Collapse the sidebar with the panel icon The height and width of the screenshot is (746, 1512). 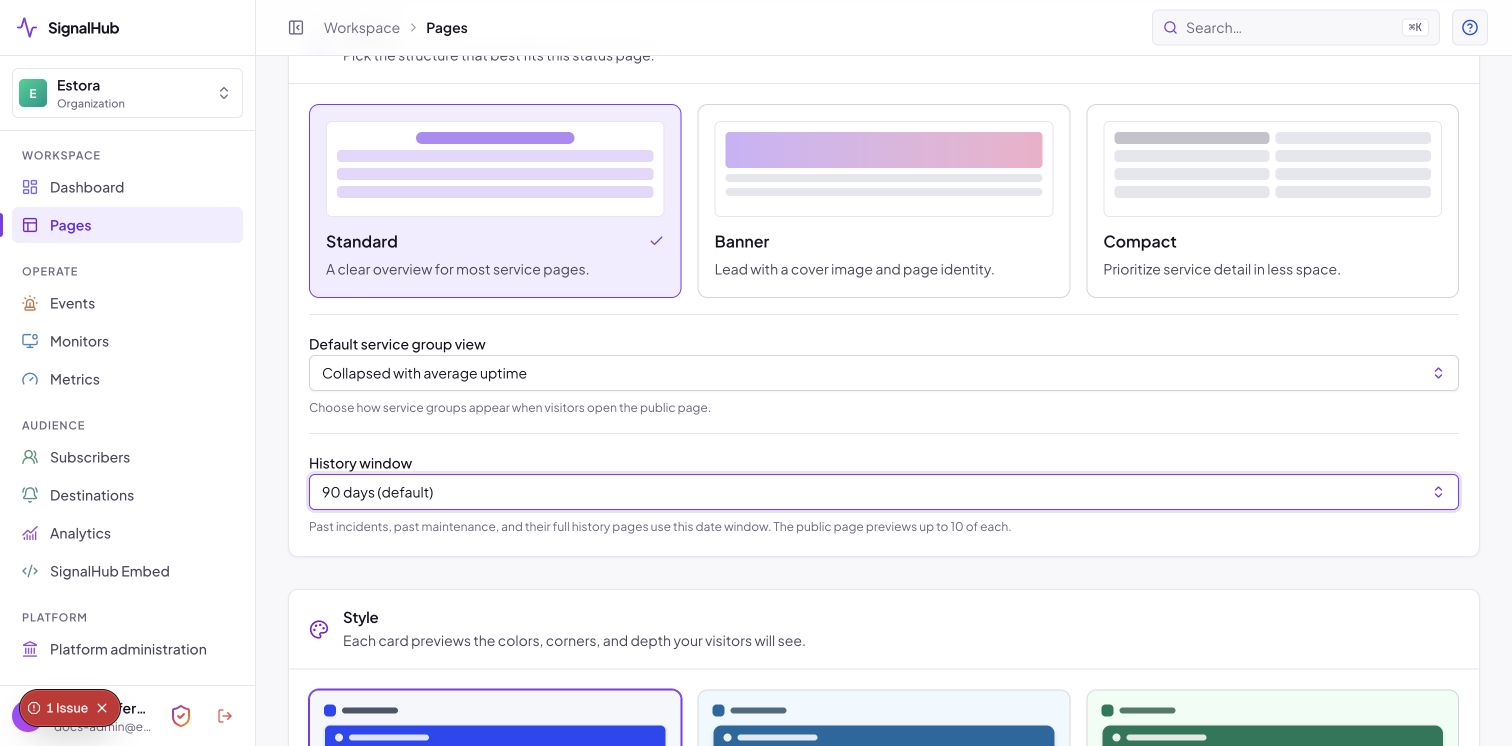(296, 28)
